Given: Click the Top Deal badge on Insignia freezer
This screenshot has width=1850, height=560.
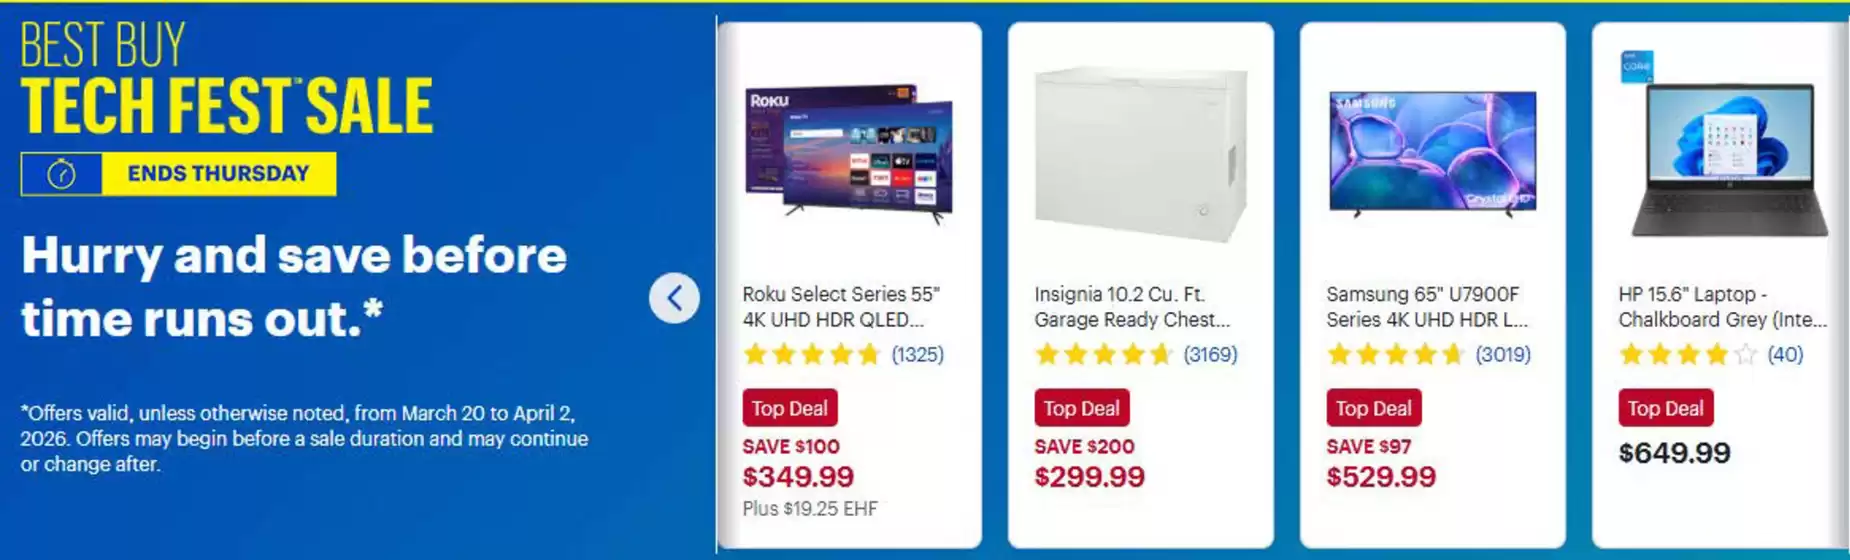Looking at the screenshot, I should click(x=1081, y=408).
